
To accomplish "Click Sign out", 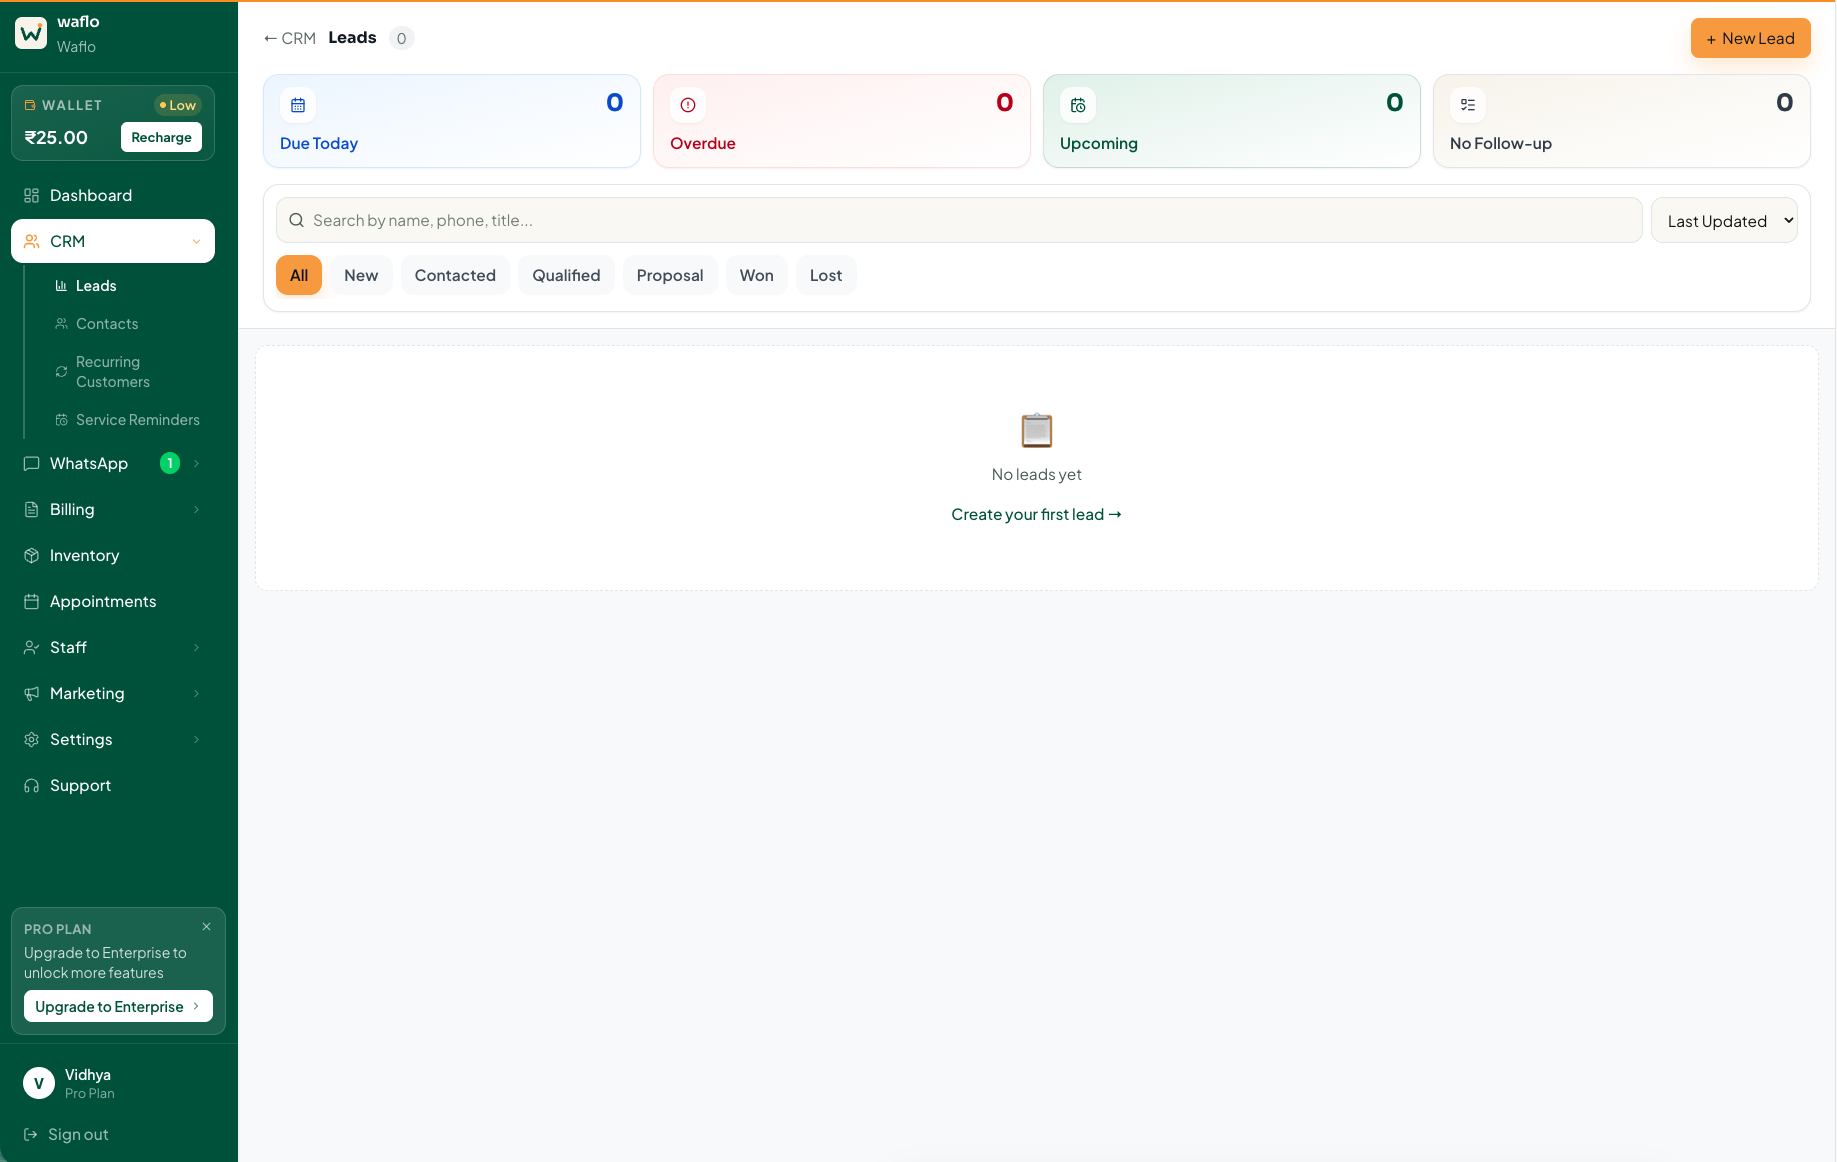I will click(66, 1134).
